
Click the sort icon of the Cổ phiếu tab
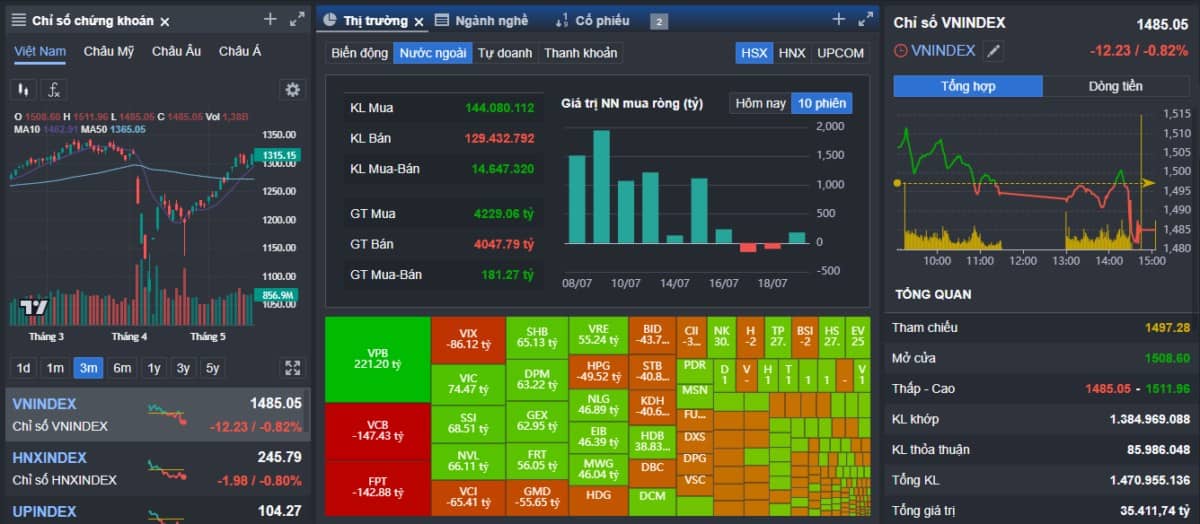[561, 20]
